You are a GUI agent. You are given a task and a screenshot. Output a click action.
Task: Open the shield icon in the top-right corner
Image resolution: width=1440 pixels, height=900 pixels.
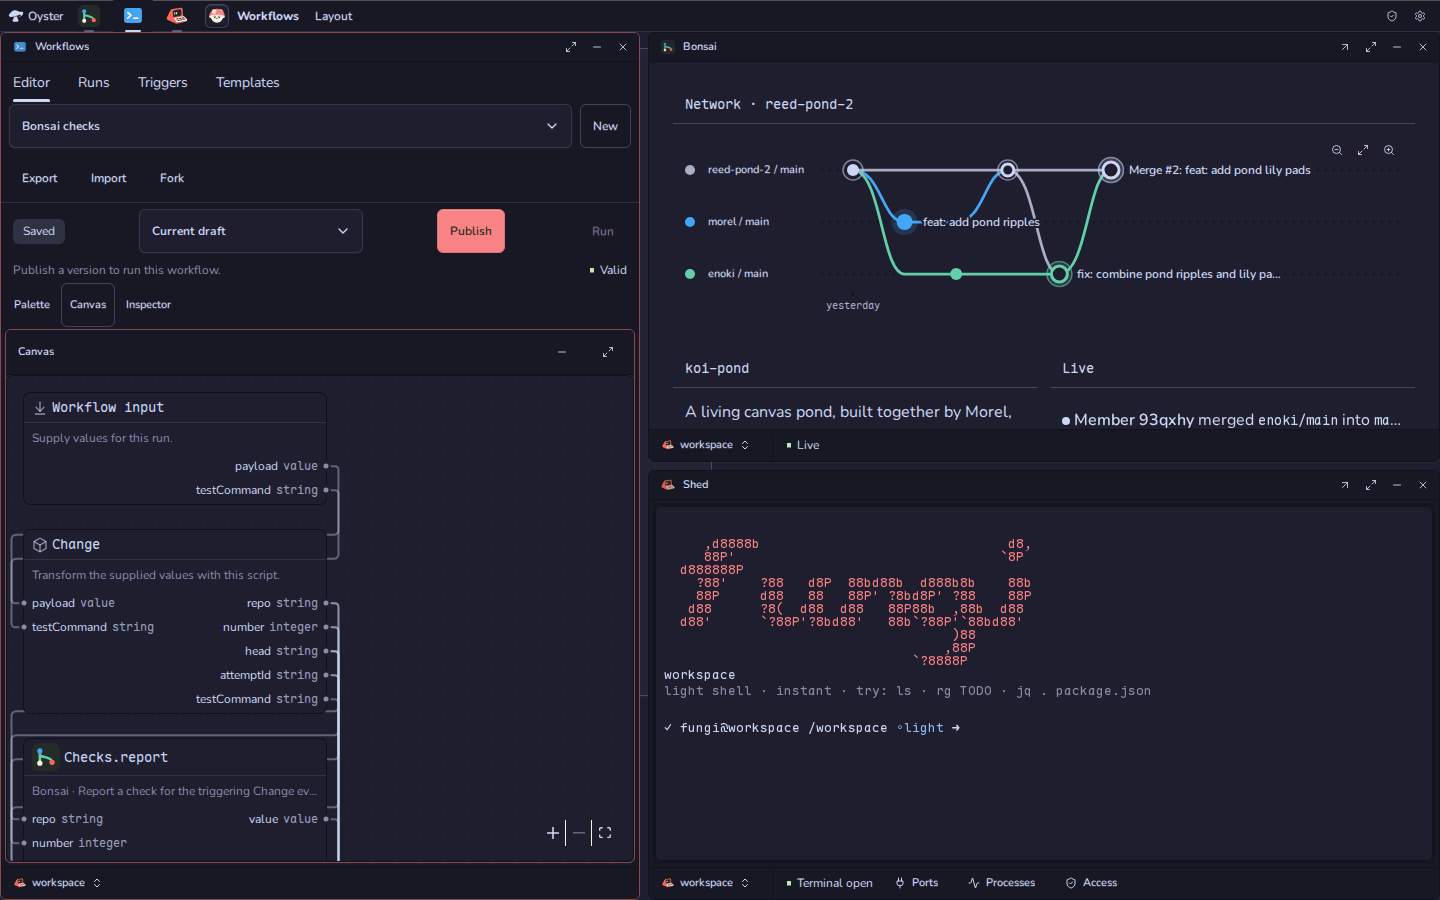(1391, 16)
